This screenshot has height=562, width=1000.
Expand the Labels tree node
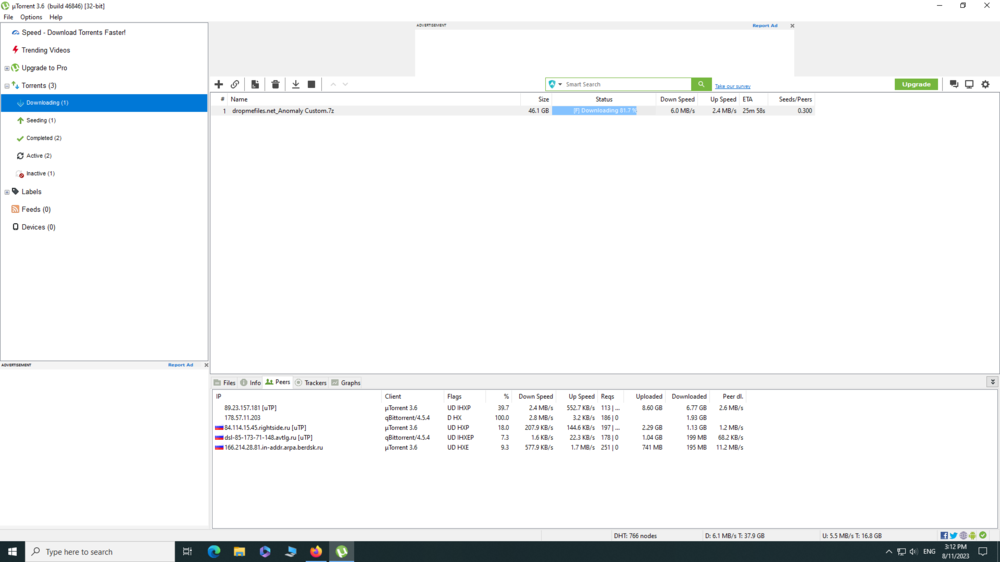pos(7,191)
